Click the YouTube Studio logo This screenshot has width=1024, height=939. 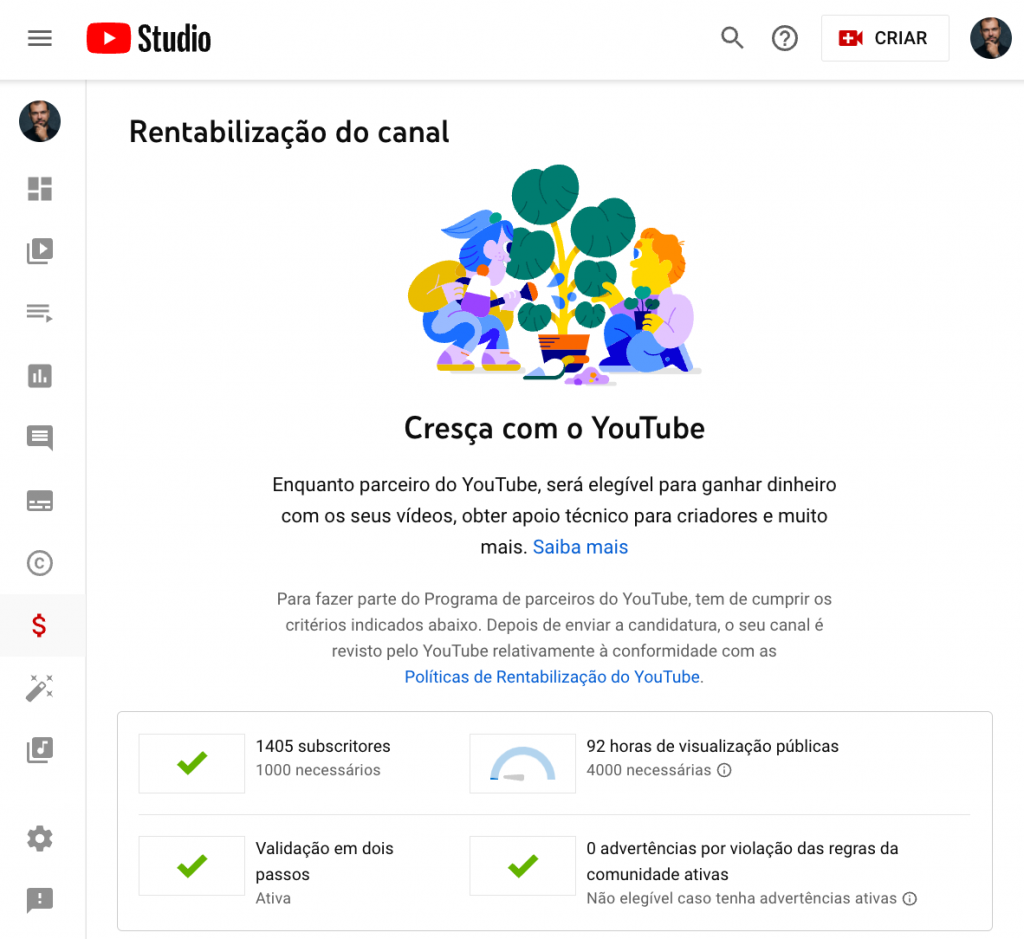point(149,39)
